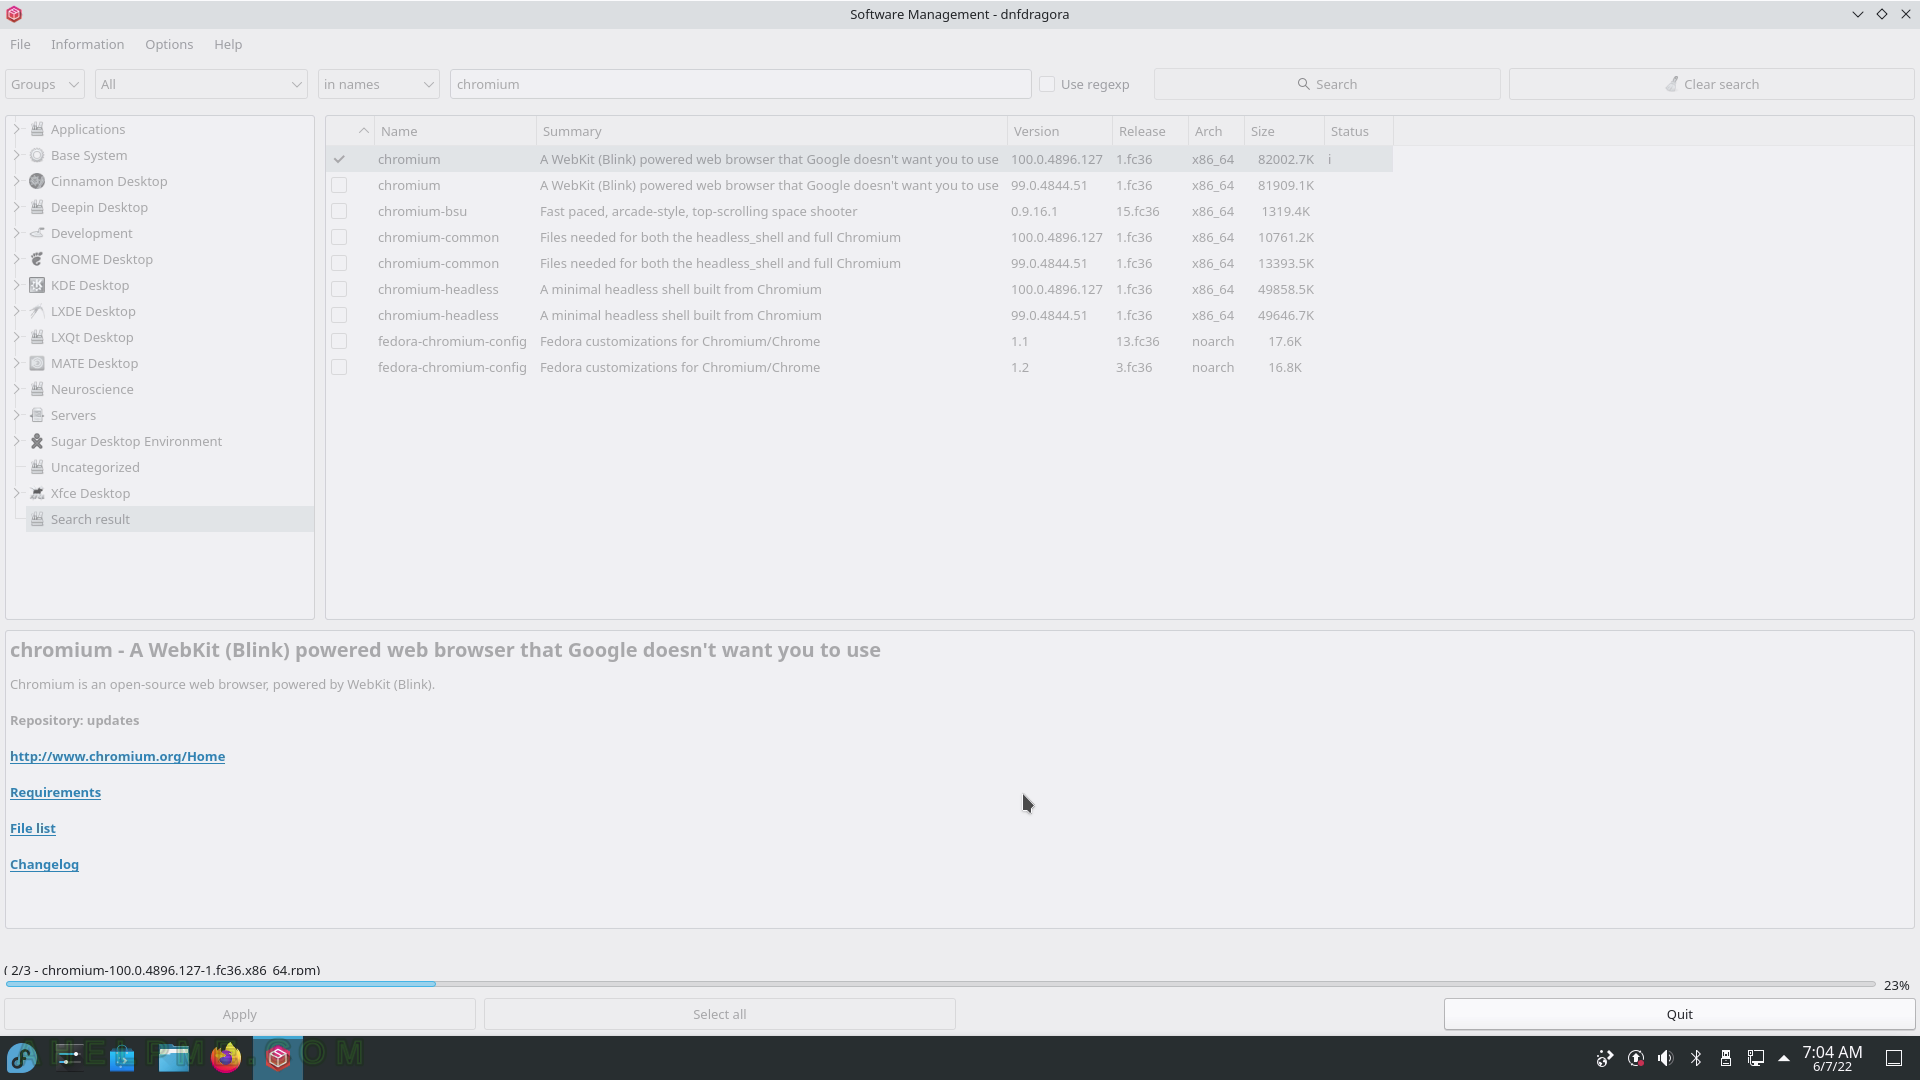Expand the Applications tree node
The image size is (1920, 1080).
pyautogui.click(x=16, y=129)
